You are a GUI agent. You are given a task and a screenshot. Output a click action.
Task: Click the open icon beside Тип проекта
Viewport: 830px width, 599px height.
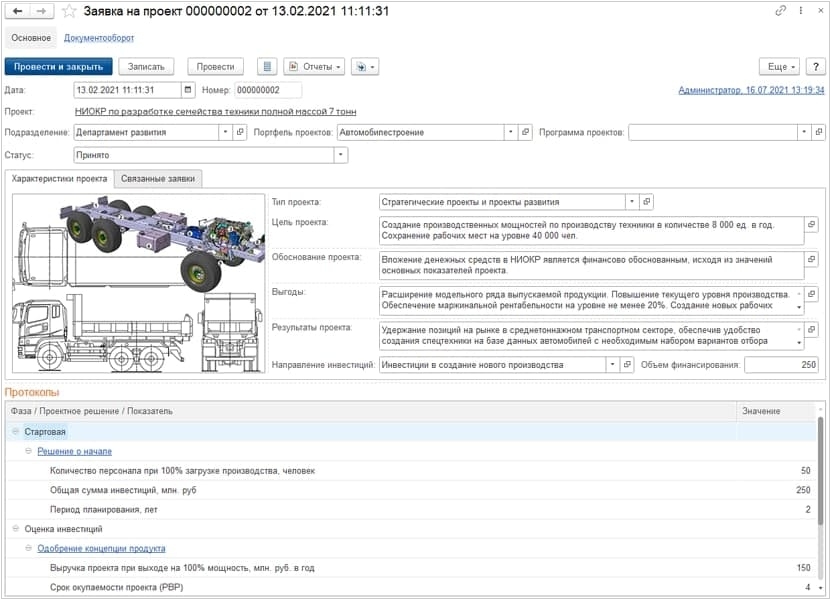coord(646,201)
